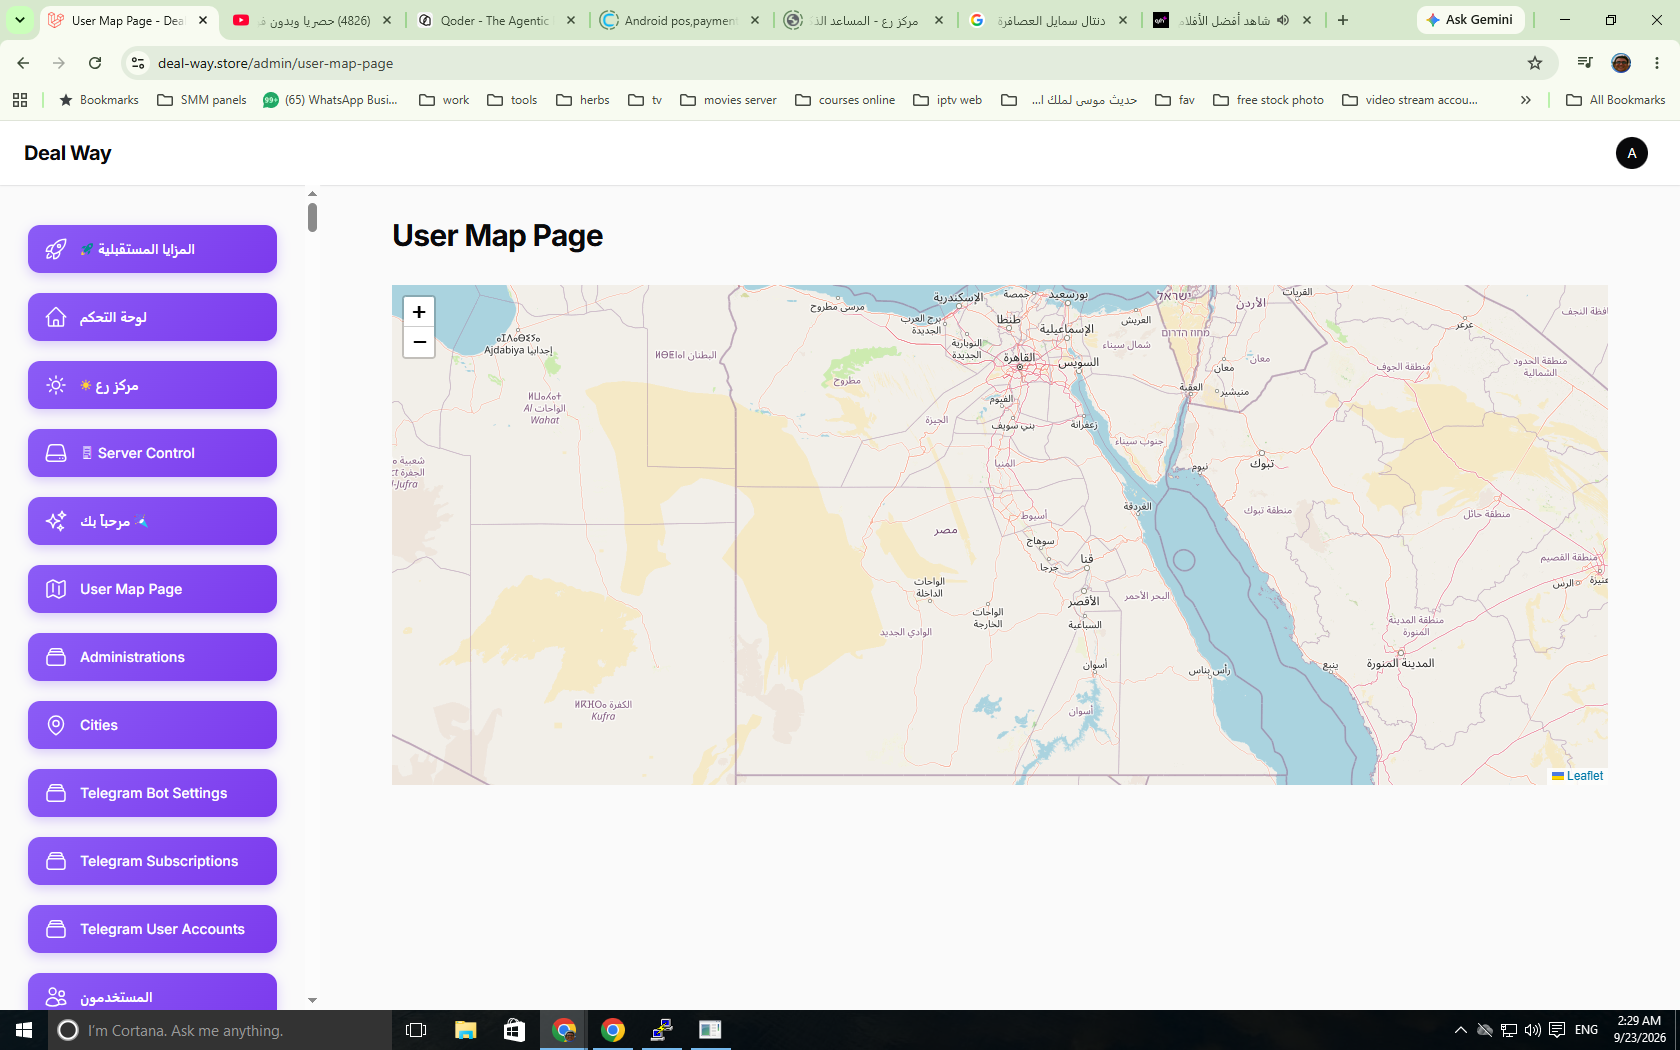Expand the hidden bookmarks chevron
Screen dimensions: 1680x1050
[x=1525, y=100]
